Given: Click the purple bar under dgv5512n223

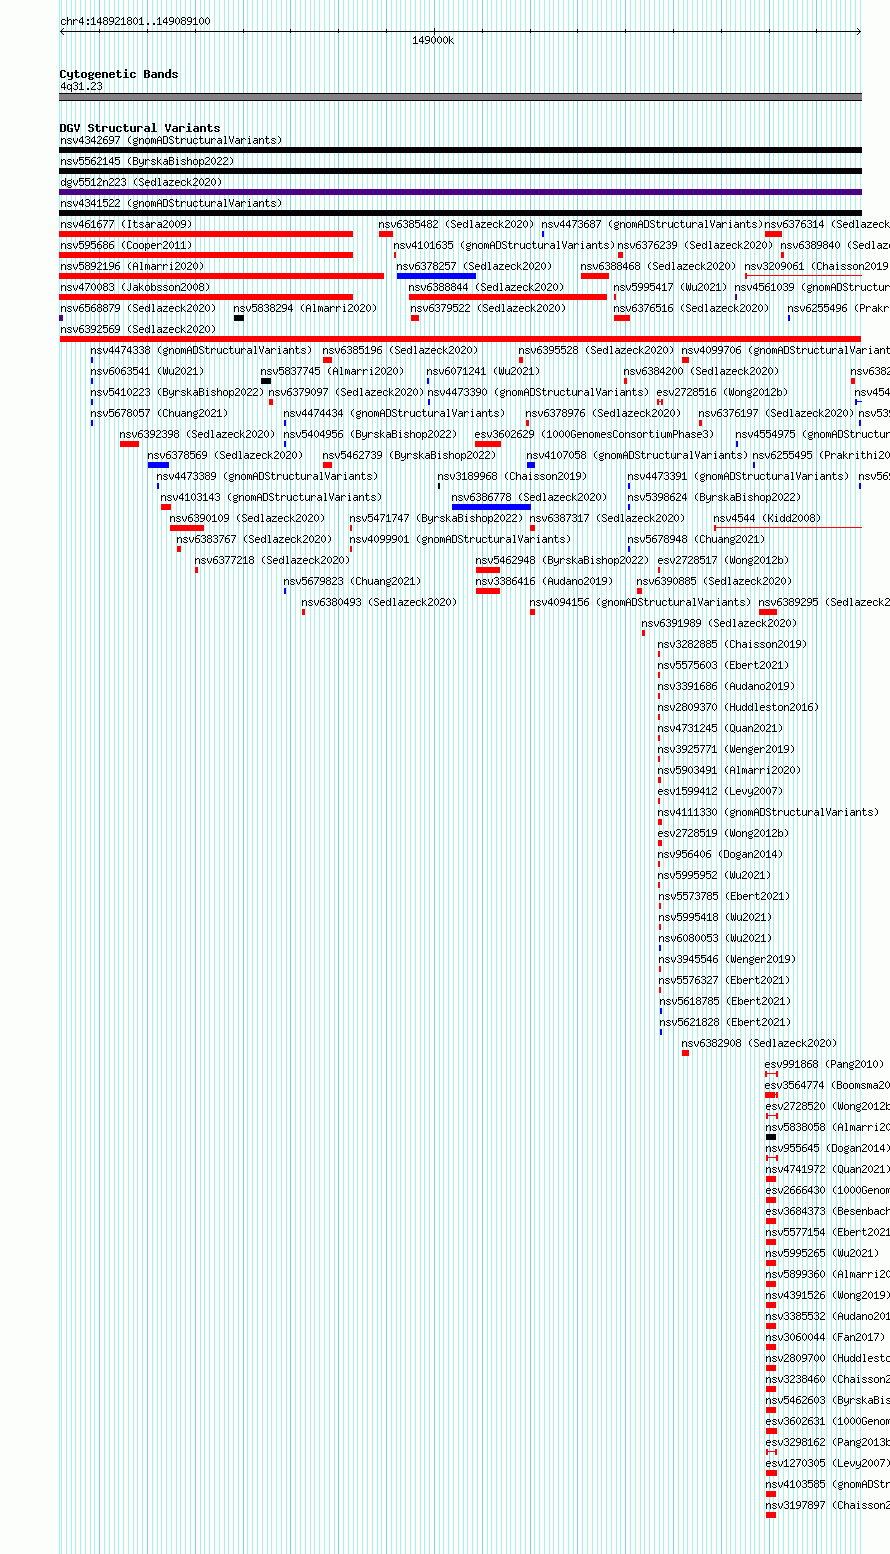Looking at the screenshot, I should [460, 192].
